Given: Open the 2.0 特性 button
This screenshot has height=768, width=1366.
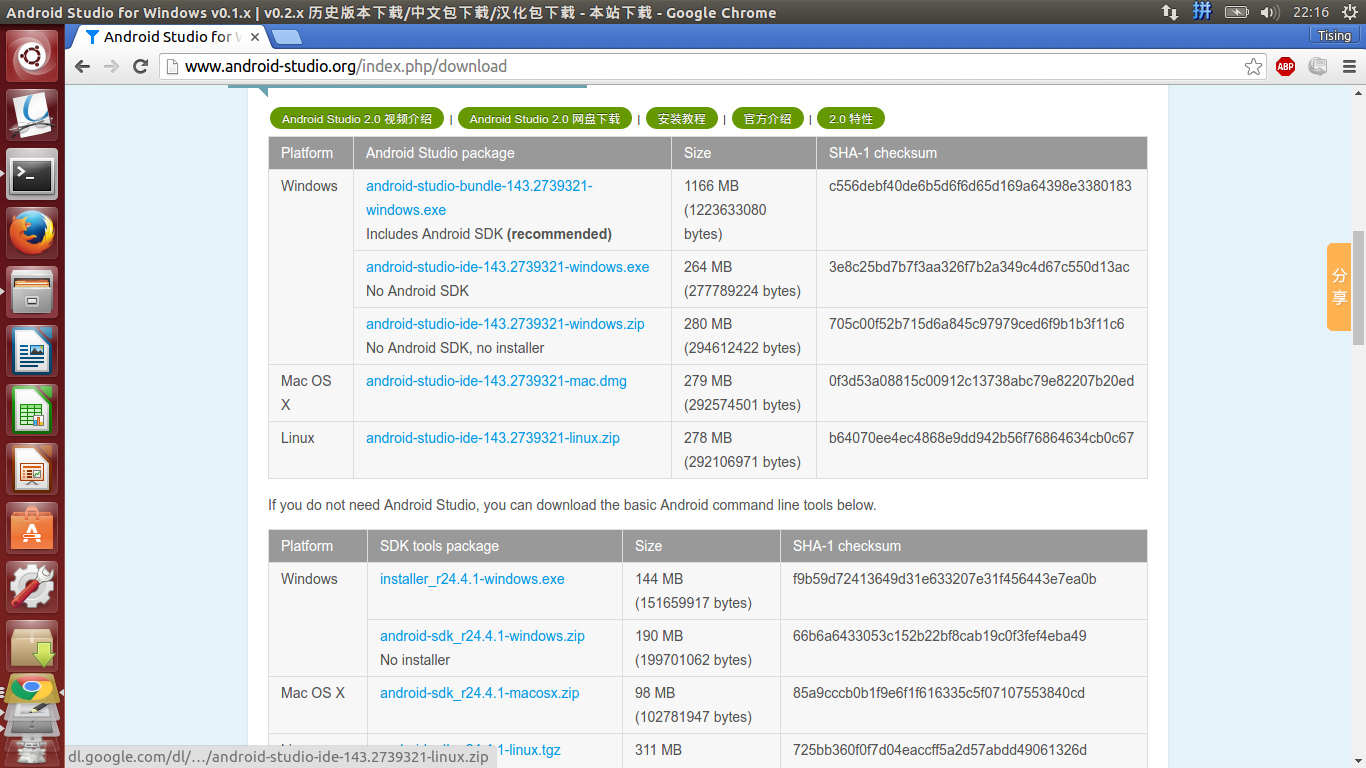Looking at the screenshot, I should (x=851, y=118).
